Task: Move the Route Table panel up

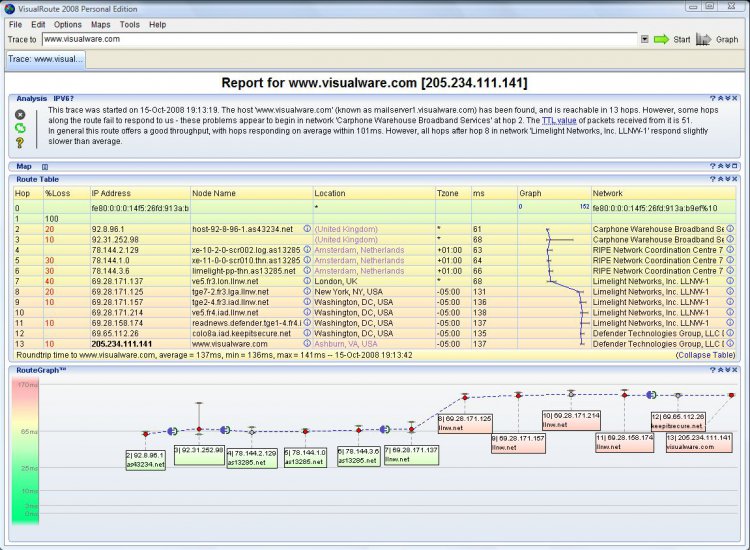Action: click(x=720, y=179)
